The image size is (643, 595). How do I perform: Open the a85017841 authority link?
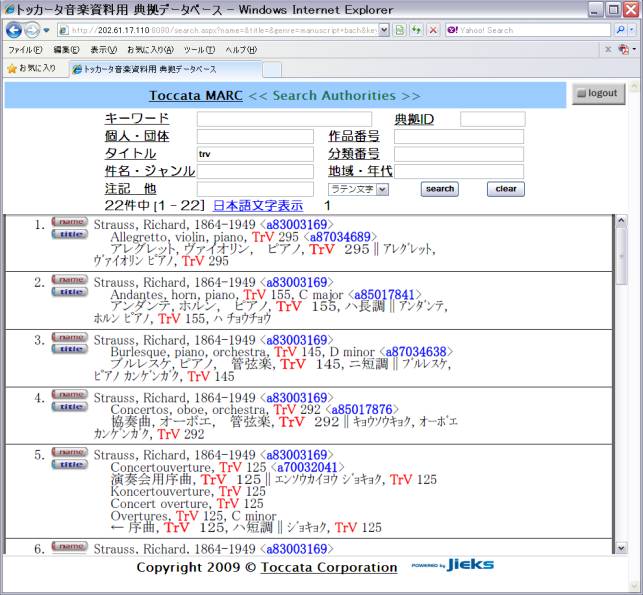pyautogui.click(x=384, y=295)
